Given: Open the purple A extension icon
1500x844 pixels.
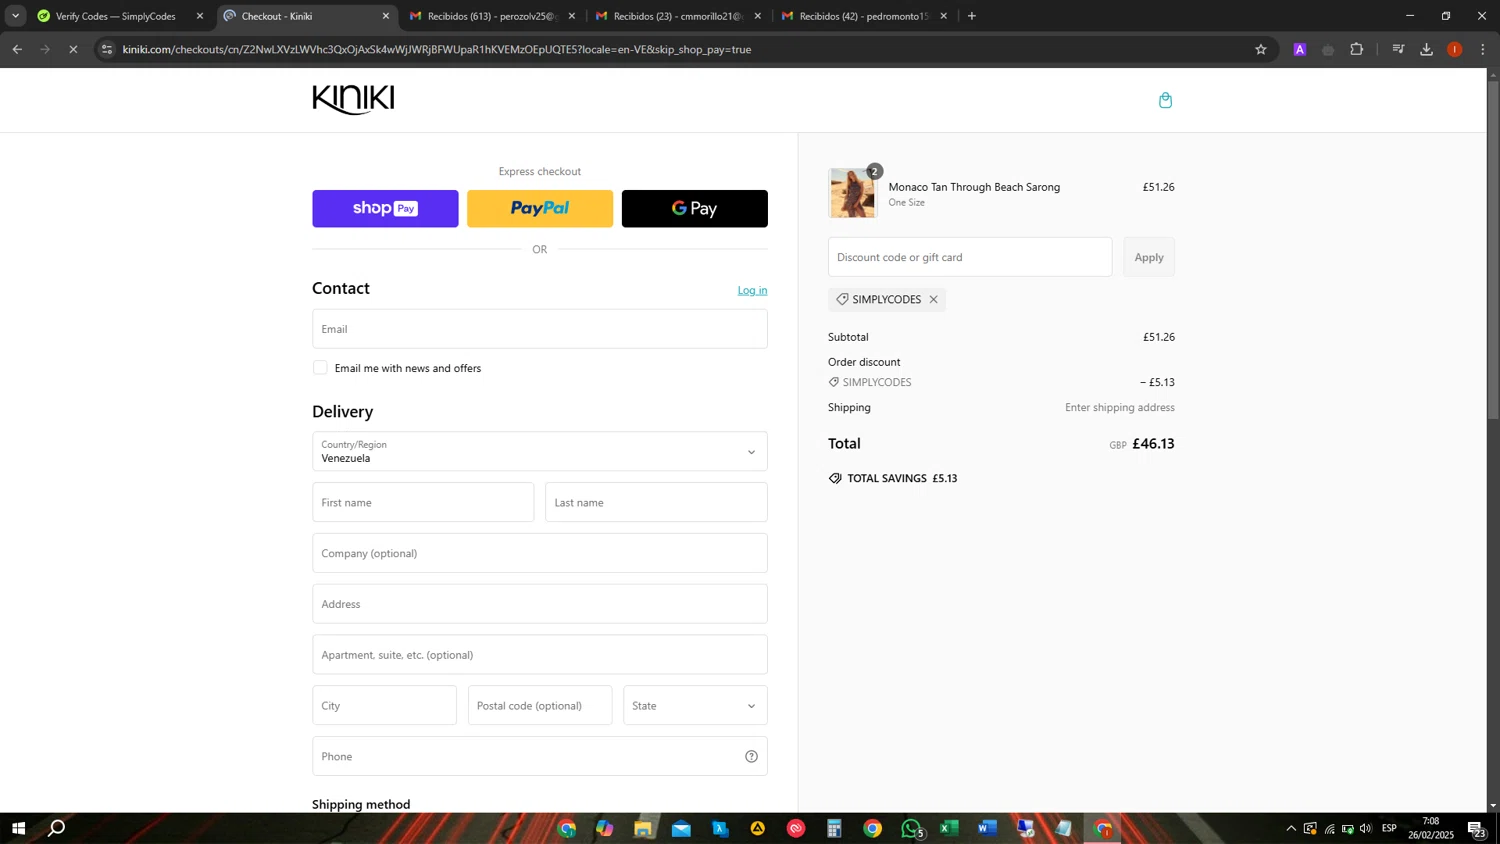Looking at the screenshot, I should (1300, 49).
